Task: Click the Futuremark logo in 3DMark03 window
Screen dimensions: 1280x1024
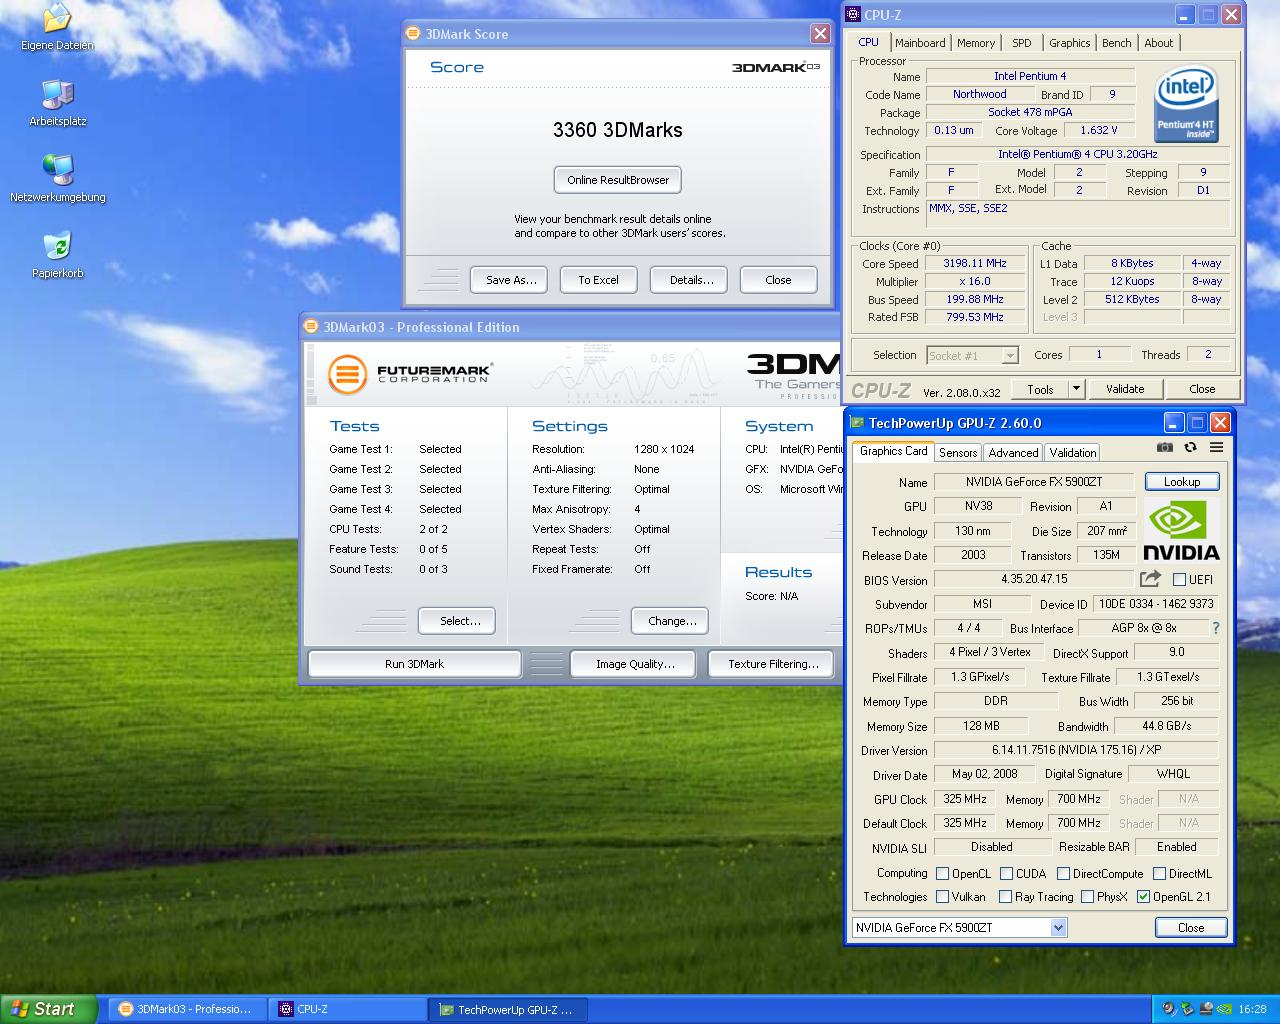Action: click(x=410, y=375)
